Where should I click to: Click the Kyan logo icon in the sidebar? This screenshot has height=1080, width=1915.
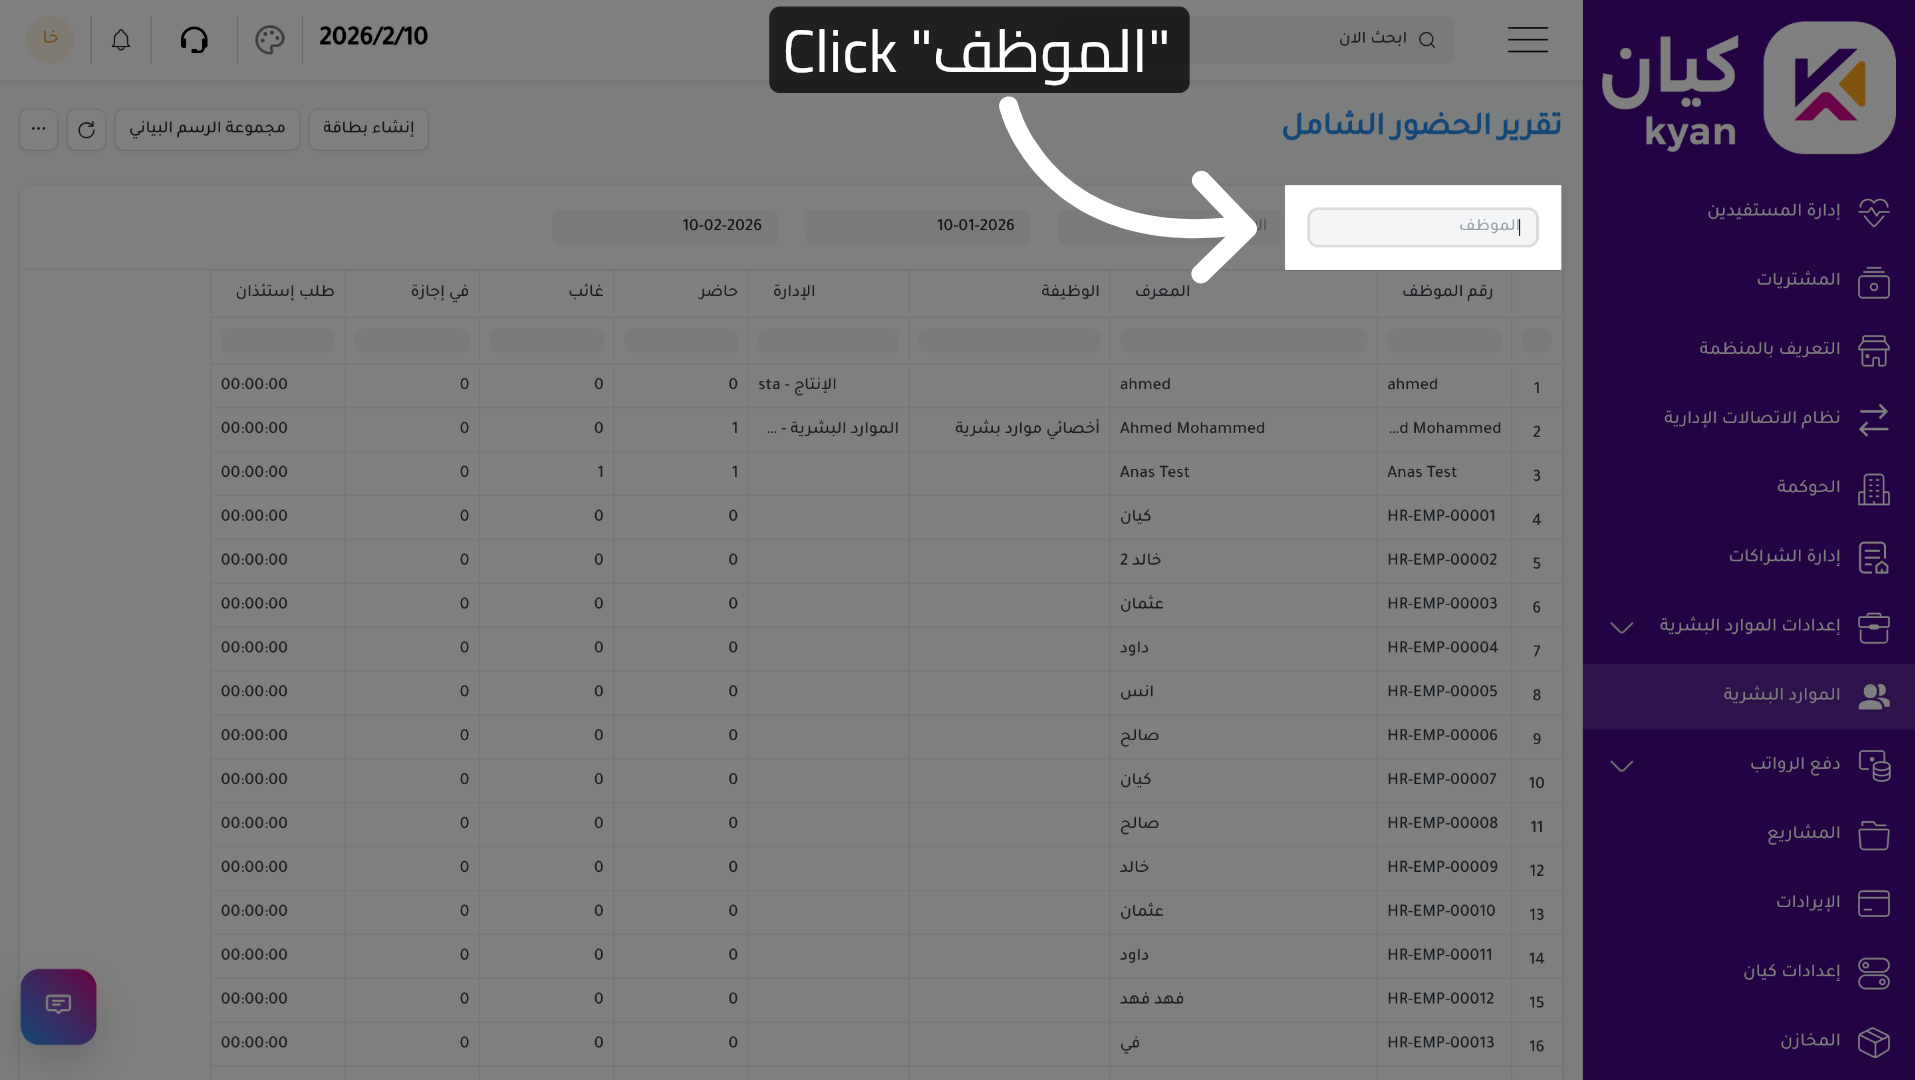pos(1828,86)
